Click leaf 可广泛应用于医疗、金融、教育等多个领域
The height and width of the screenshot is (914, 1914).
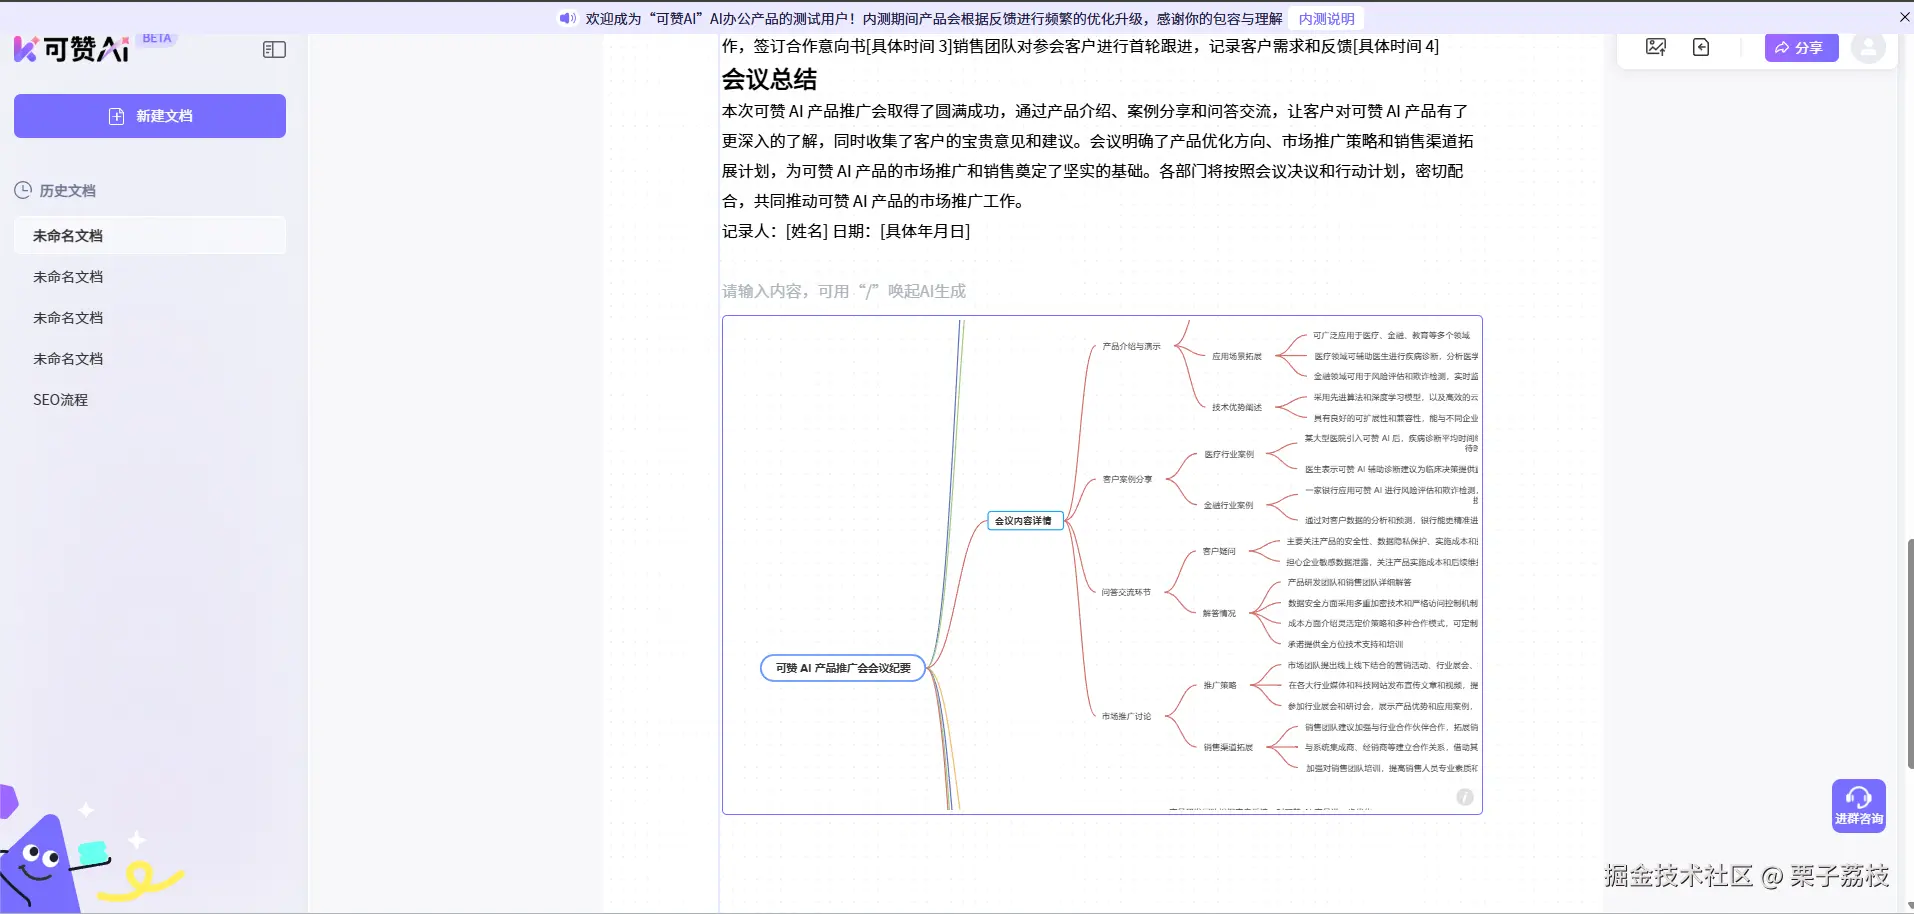(x=1391, y=336)
